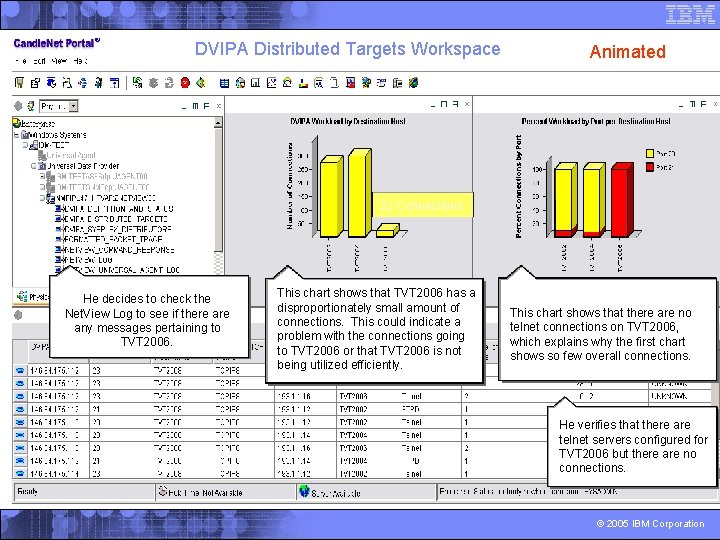Click the Server Available status bar indicator

366,492
